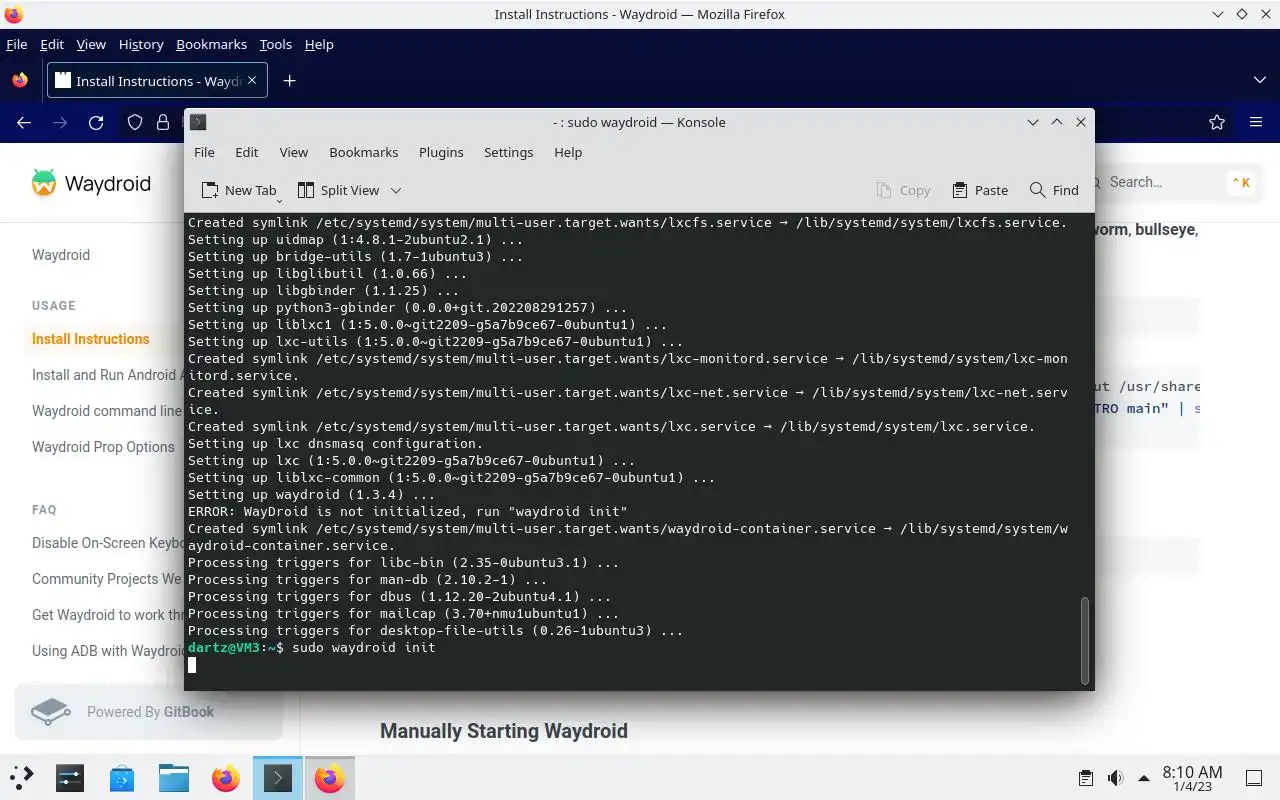The image size is (1280, 800).
Task: Reload the Firefox page
Action: coord(96,122)
